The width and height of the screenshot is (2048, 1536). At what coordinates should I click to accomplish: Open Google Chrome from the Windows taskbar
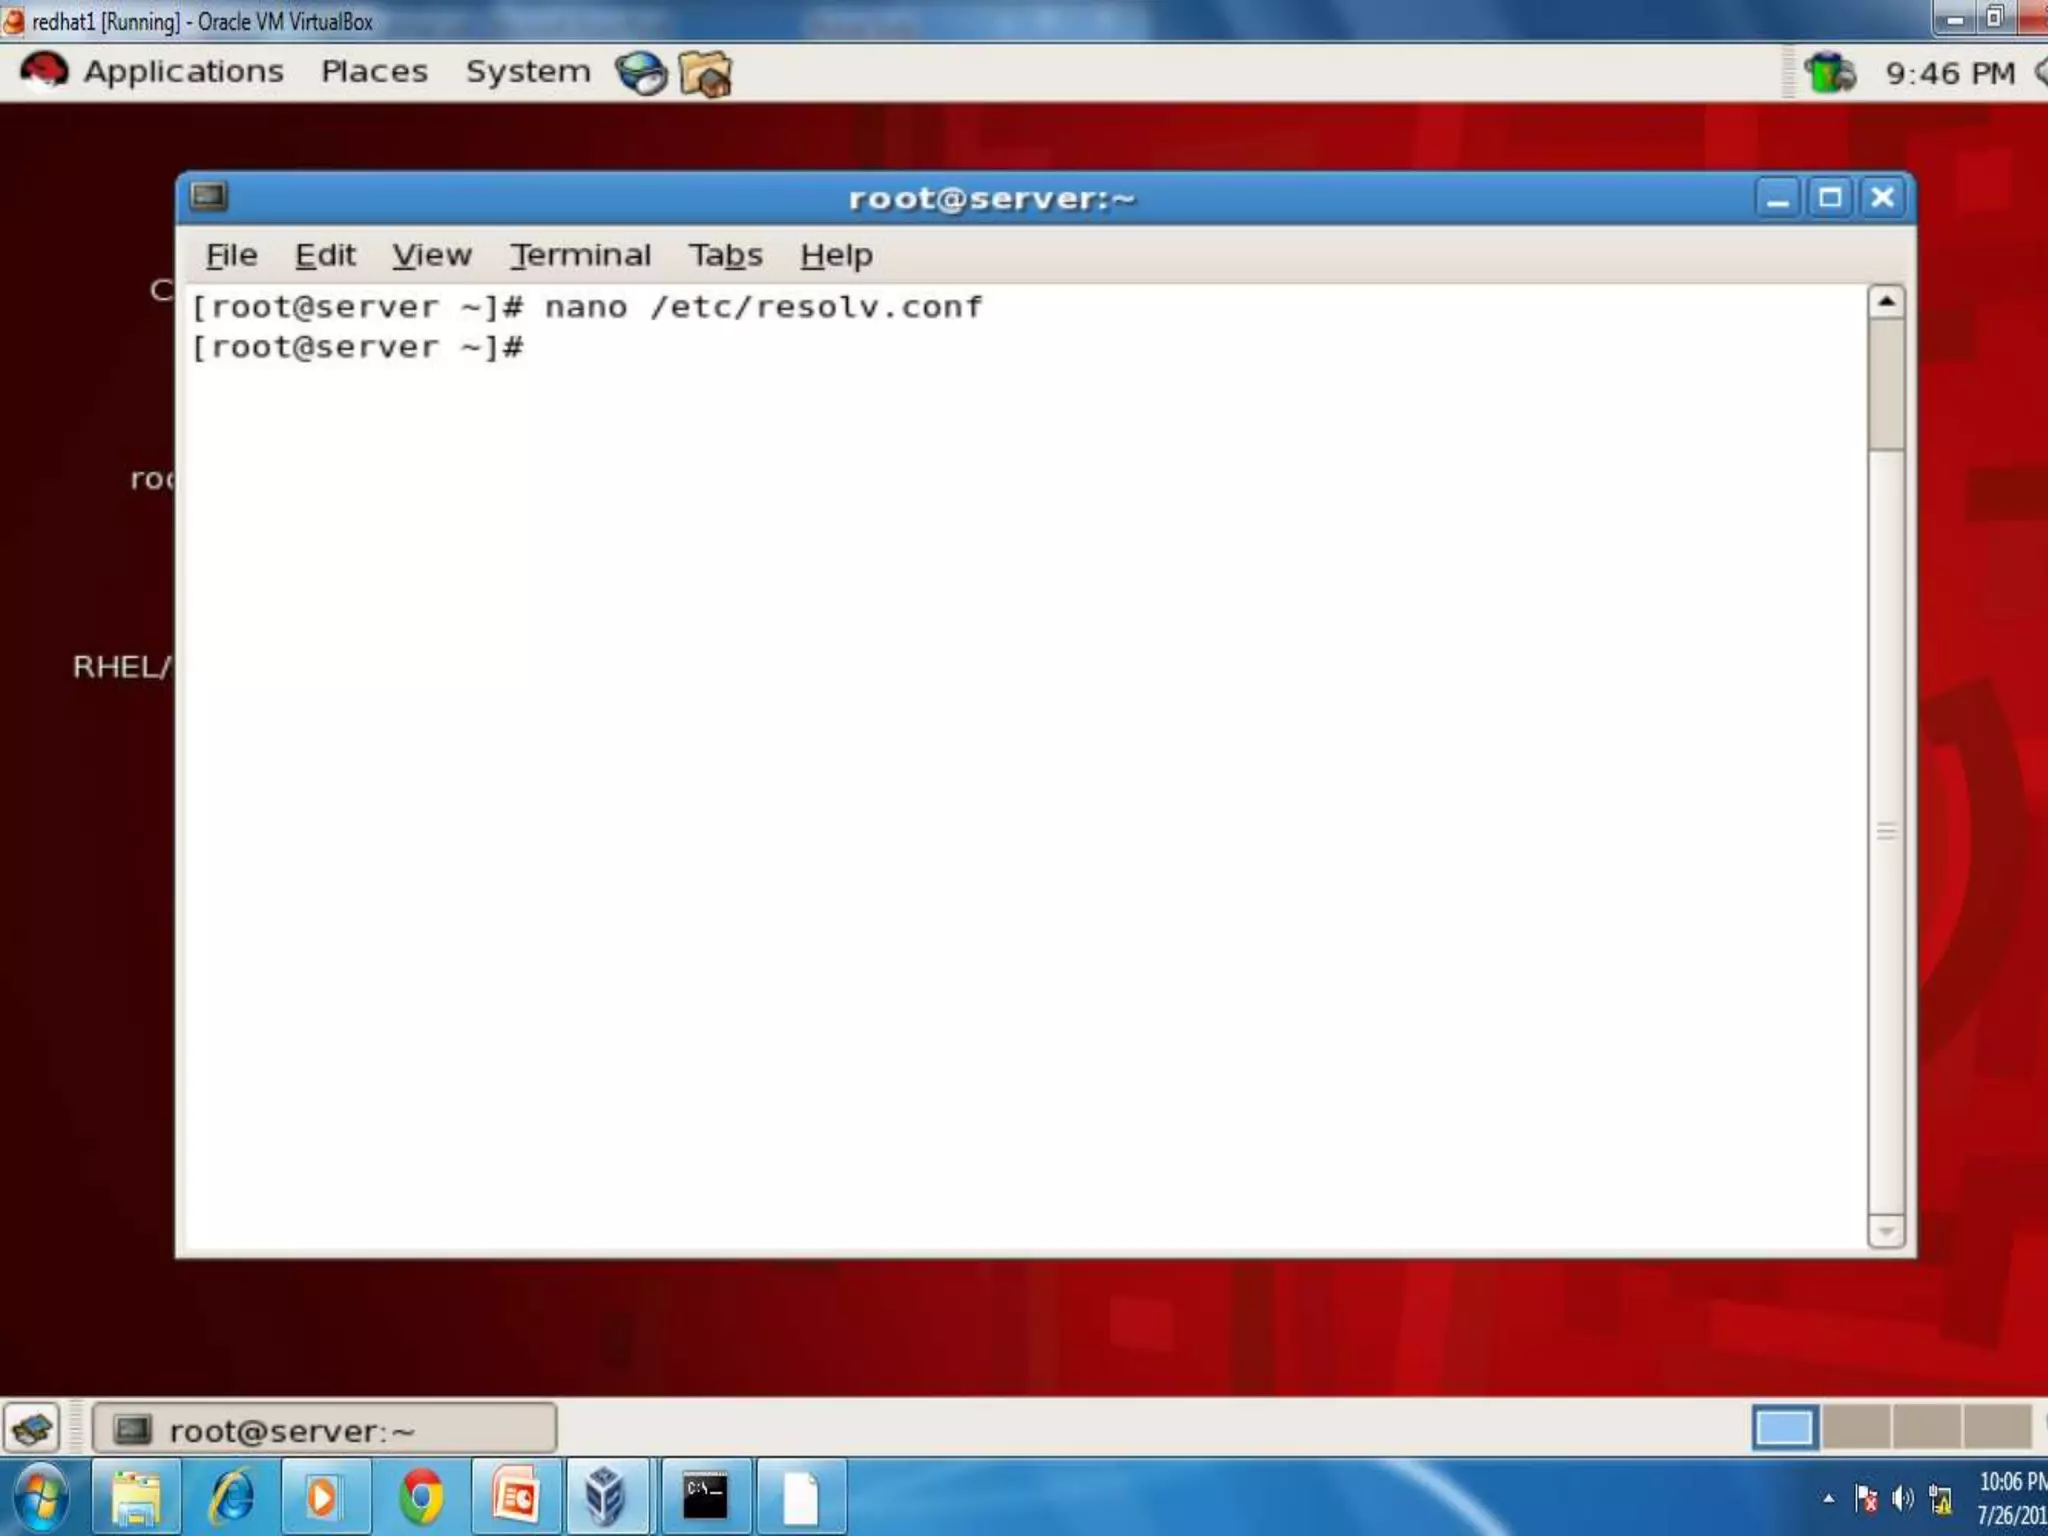tap(421, 1497)
